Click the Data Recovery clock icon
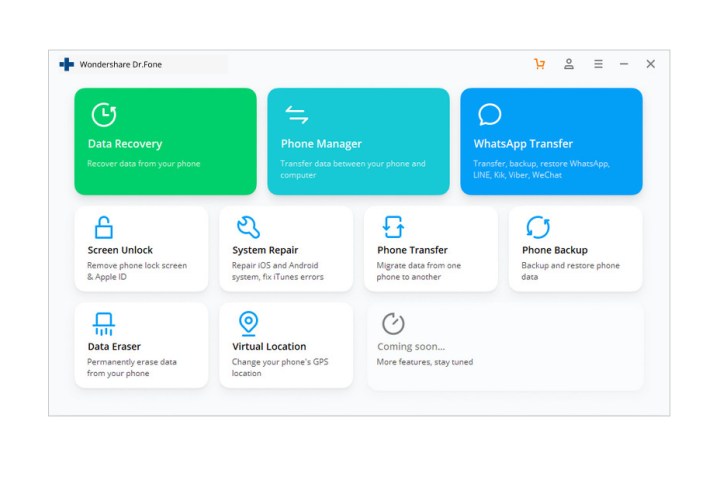 pos(104,114)
